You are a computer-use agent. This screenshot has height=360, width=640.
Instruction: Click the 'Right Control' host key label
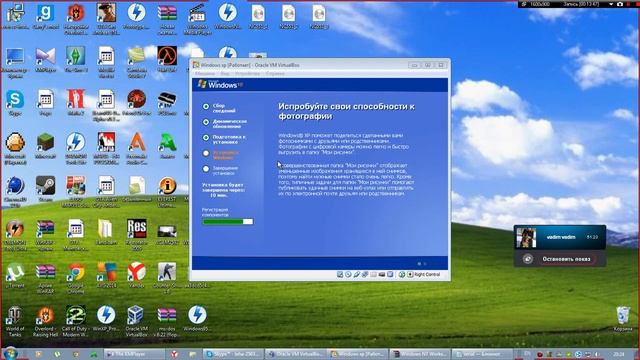click(427, 274)
